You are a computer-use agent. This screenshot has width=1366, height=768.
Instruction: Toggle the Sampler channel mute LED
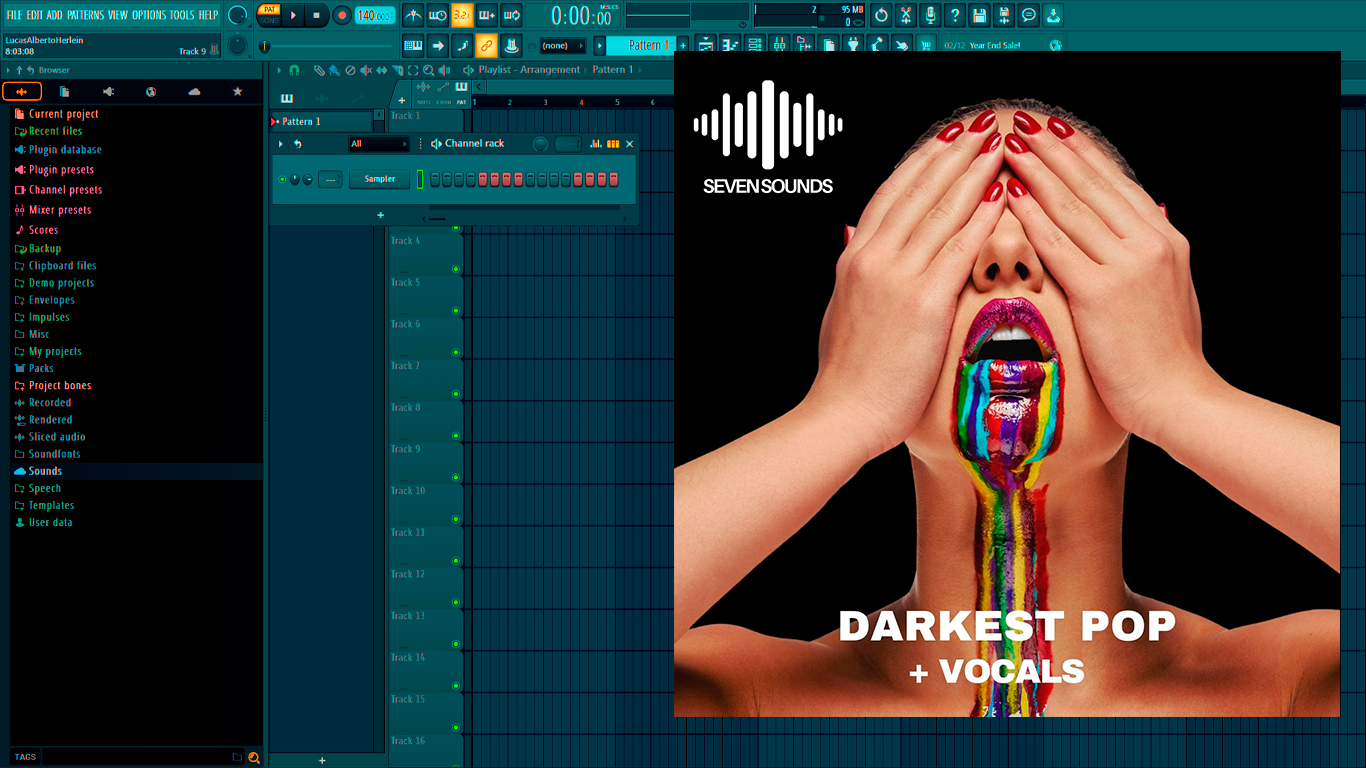(282, 179)
